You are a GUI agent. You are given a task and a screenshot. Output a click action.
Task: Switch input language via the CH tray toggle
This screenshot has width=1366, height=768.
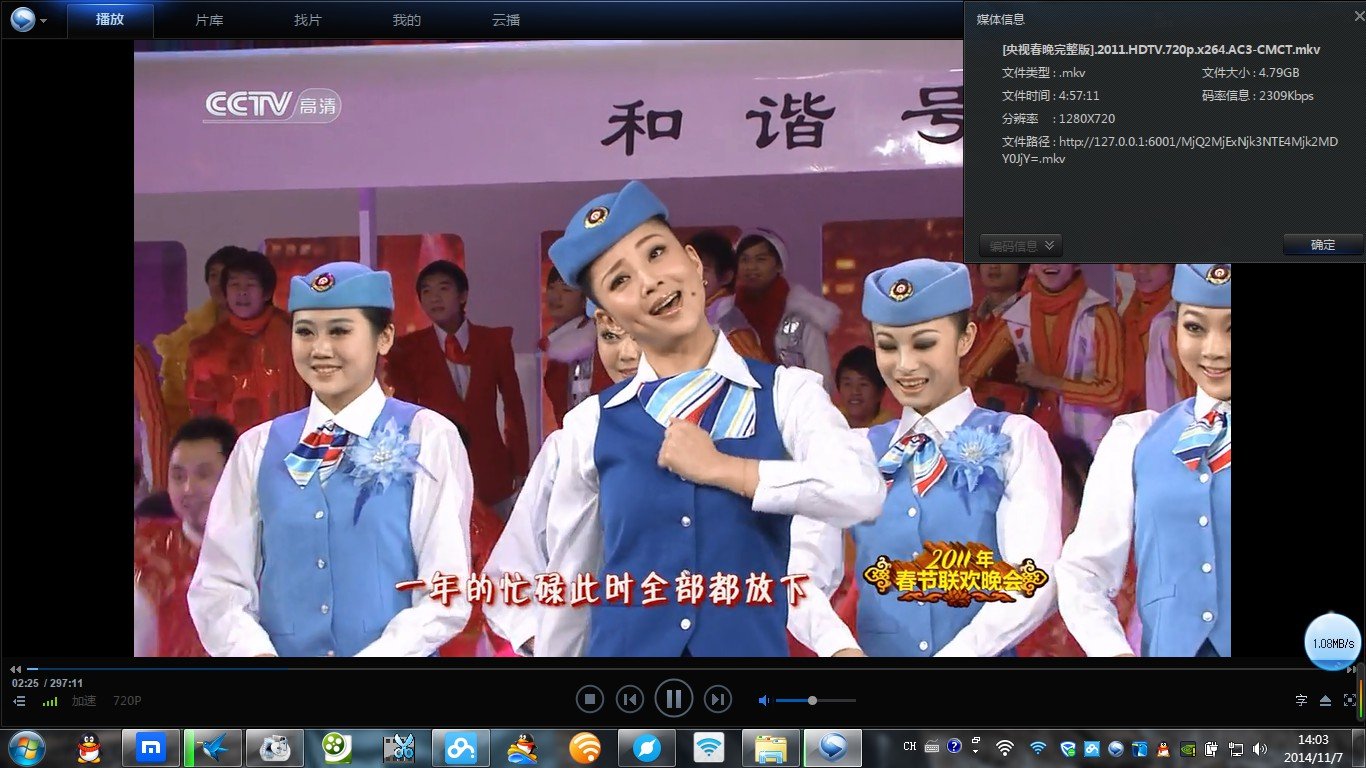click(x=908, y=747)
